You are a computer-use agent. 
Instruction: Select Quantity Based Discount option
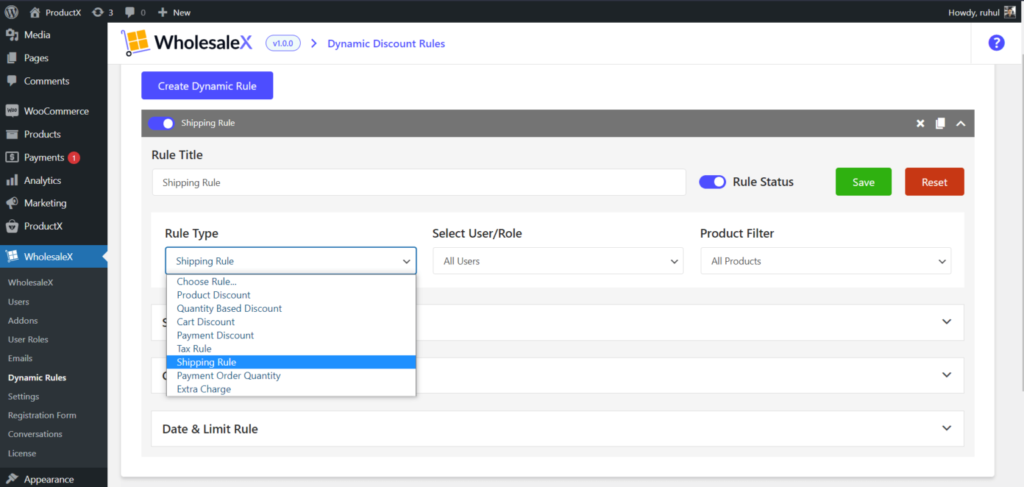pyautogui.click(x=291, y=308)
